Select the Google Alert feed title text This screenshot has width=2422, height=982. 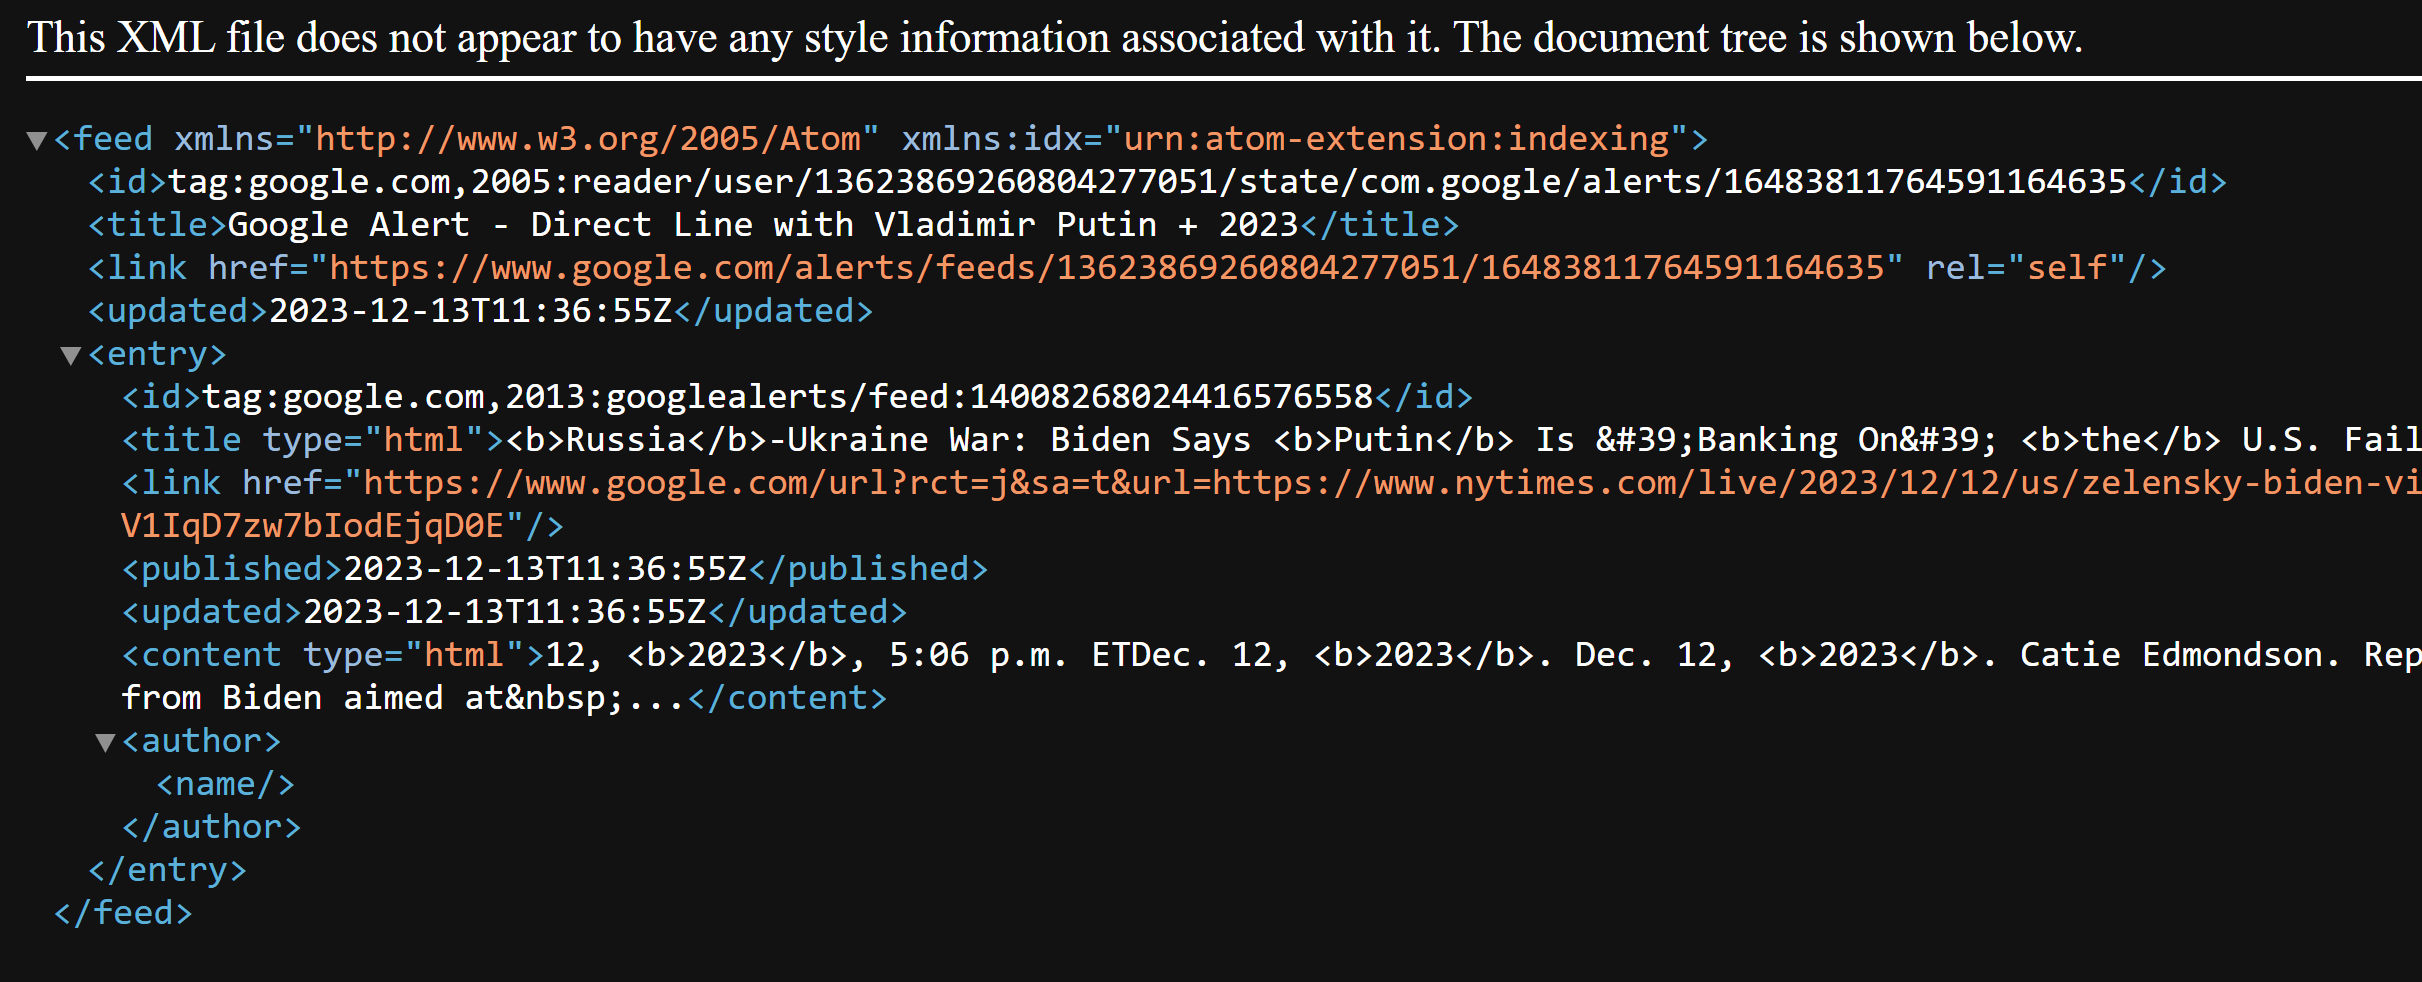click(x=763, y=225)
